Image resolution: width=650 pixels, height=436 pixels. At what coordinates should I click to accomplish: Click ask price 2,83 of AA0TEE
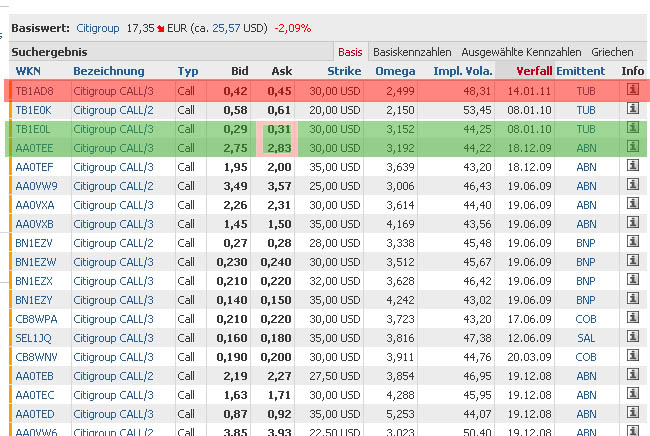[279, 148]
